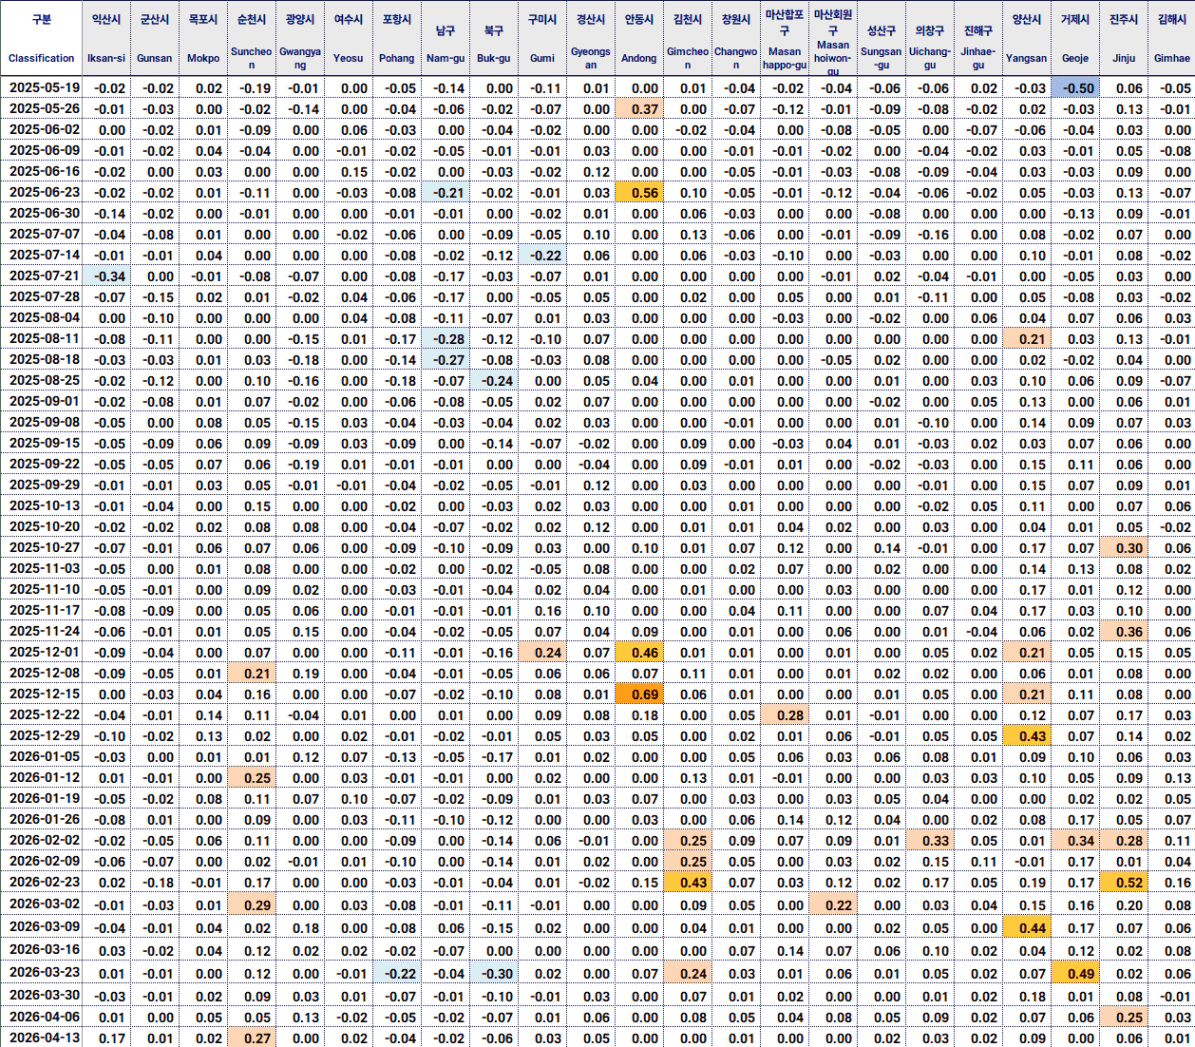Click the Yangsan column header
Image resolution: width=1195 pixels, height=1047 pixels.
click(1027, 39)
